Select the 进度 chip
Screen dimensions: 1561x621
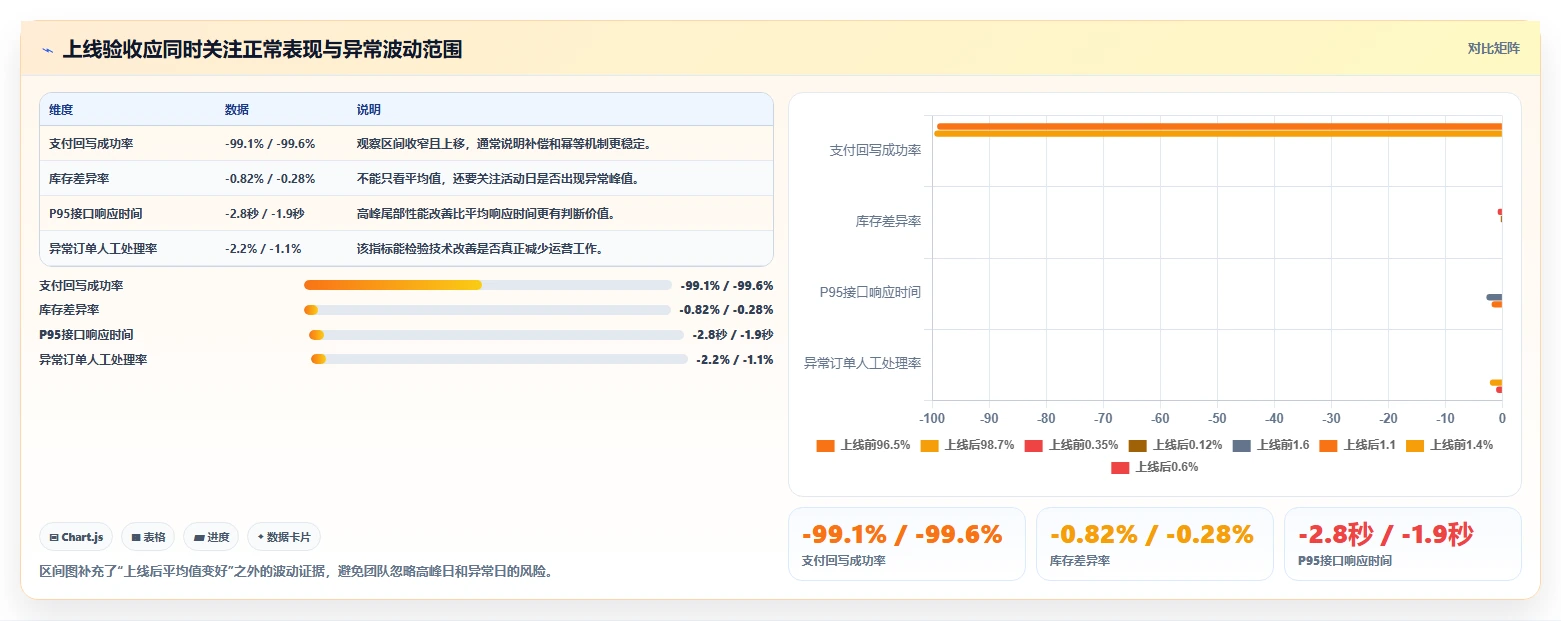[211, 537]
